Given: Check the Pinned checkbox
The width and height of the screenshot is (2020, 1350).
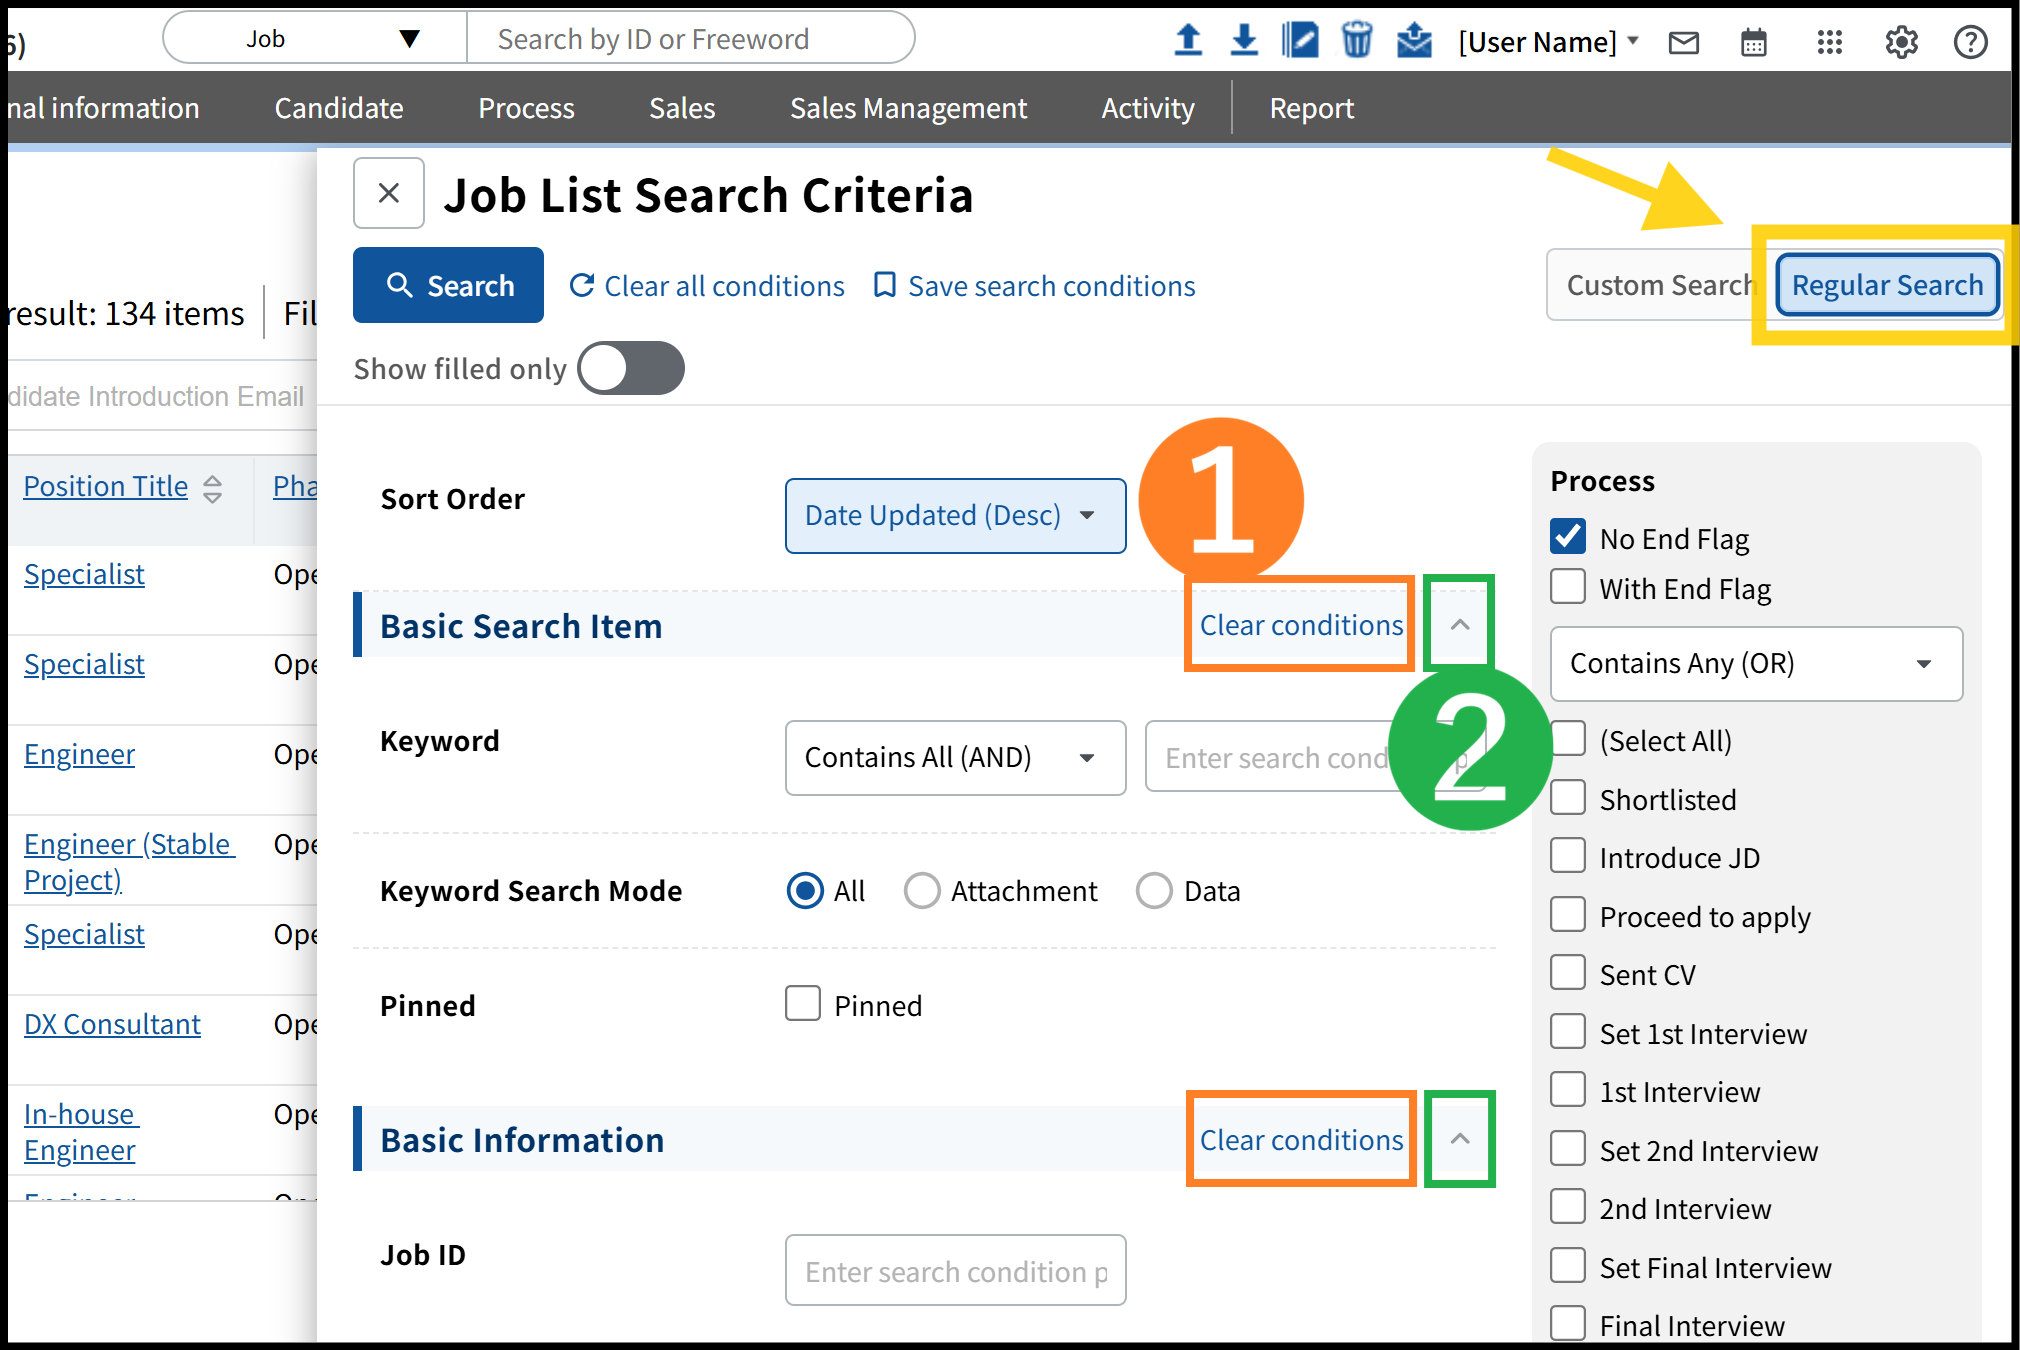Looking at the screenshot, I should tap(802, 1003).
